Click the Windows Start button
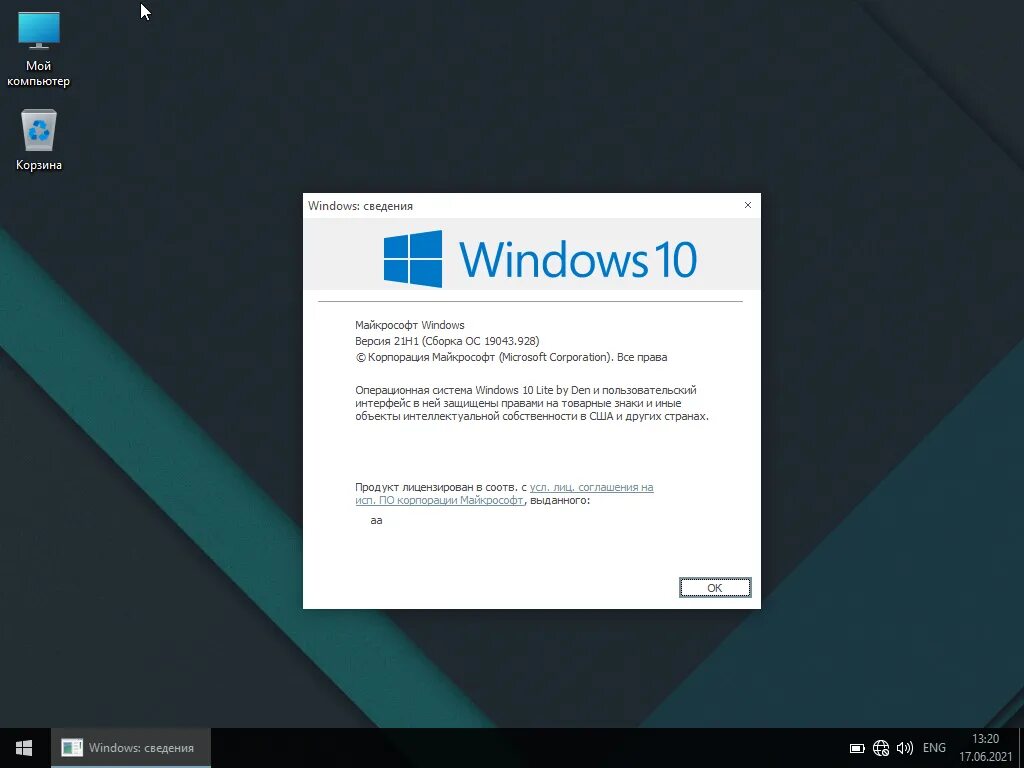 22,747
